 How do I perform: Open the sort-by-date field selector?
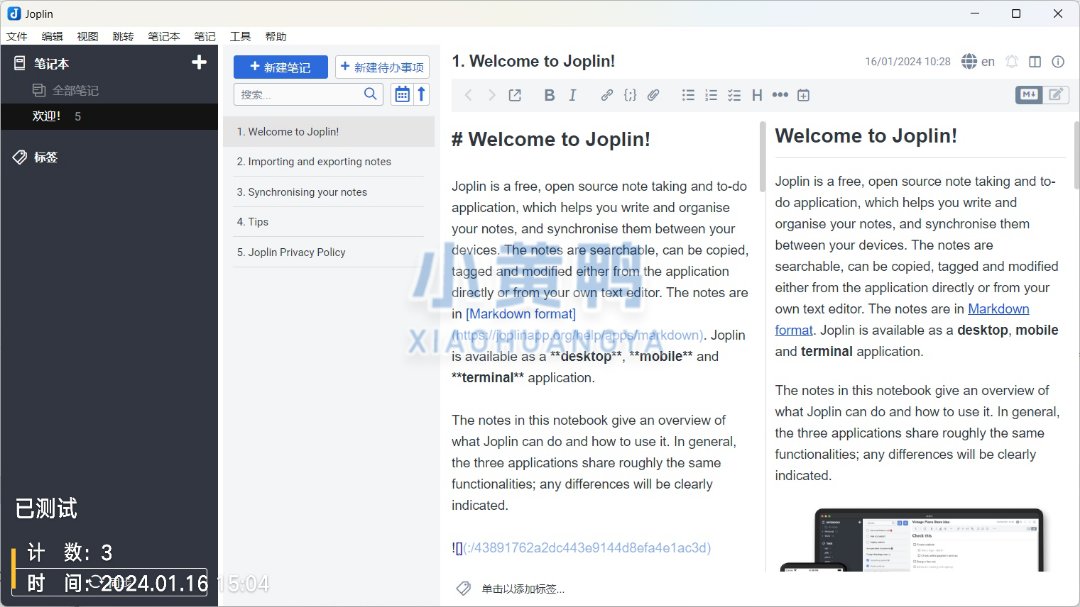[402, 94]
